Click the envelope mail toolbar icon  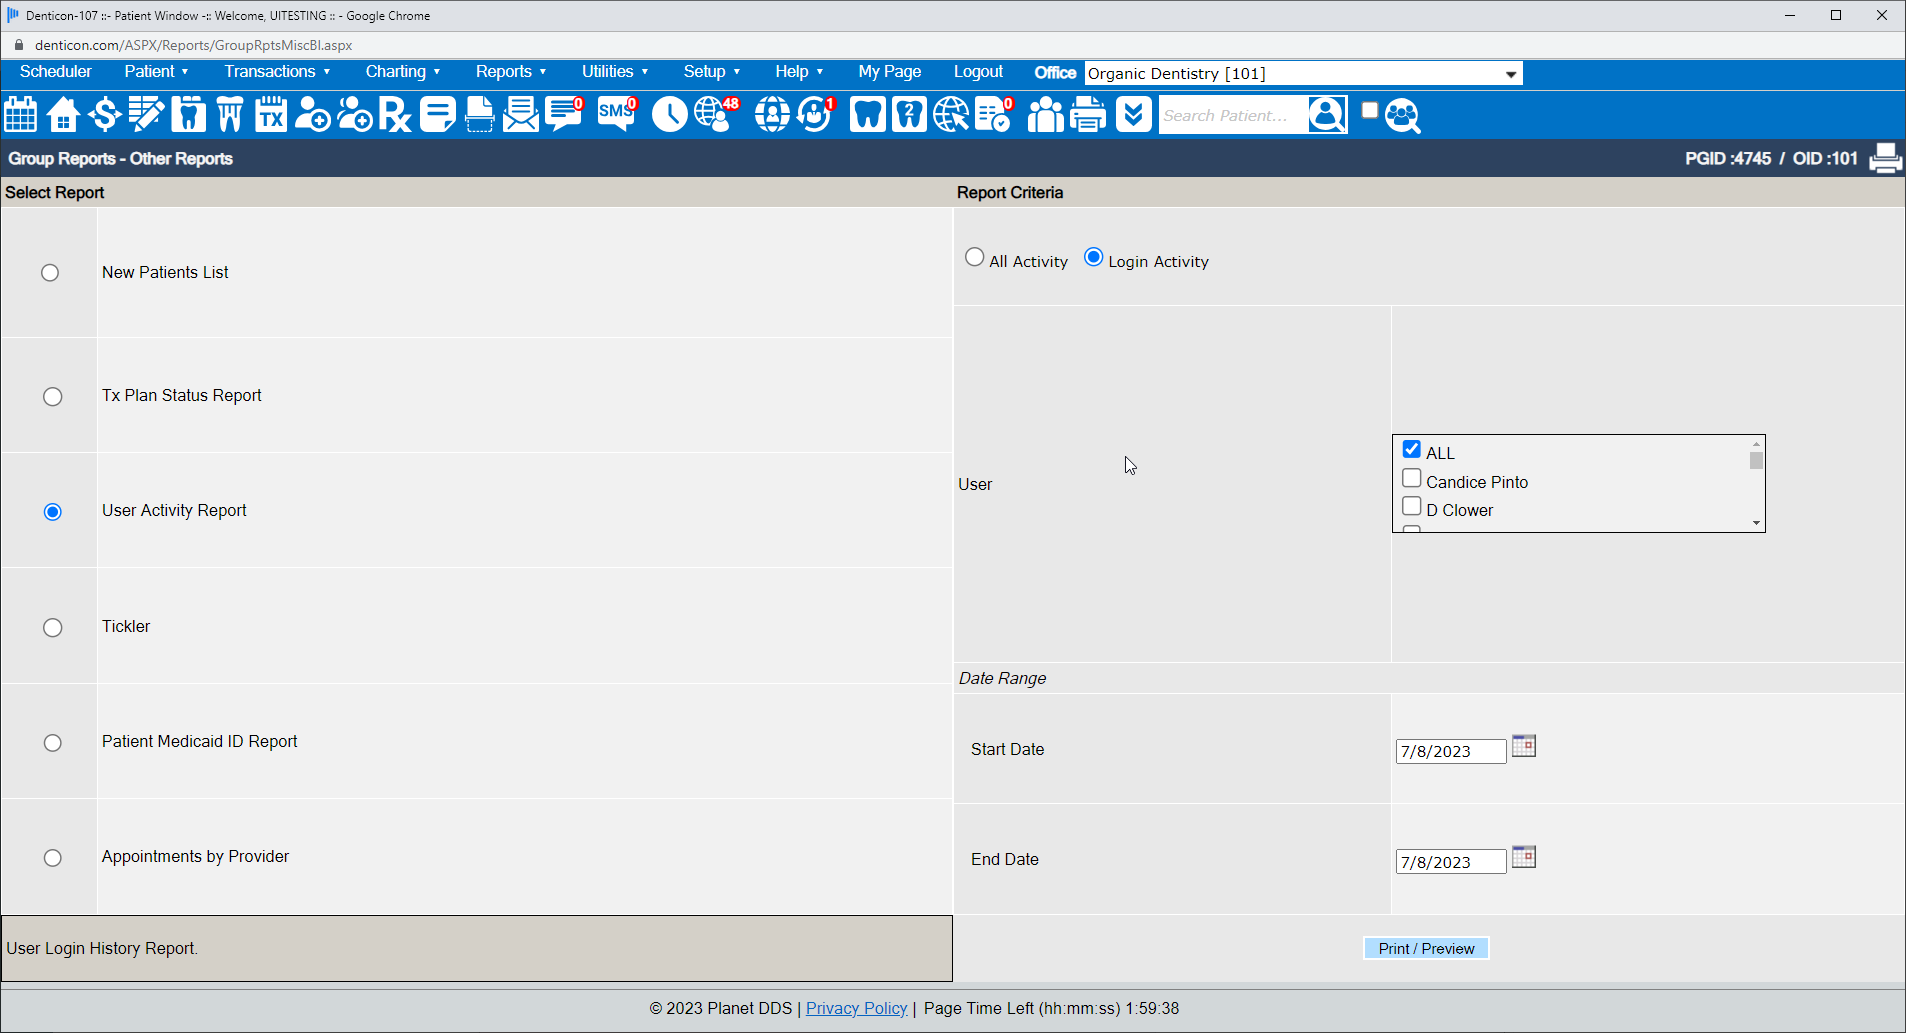coord(520,115)
